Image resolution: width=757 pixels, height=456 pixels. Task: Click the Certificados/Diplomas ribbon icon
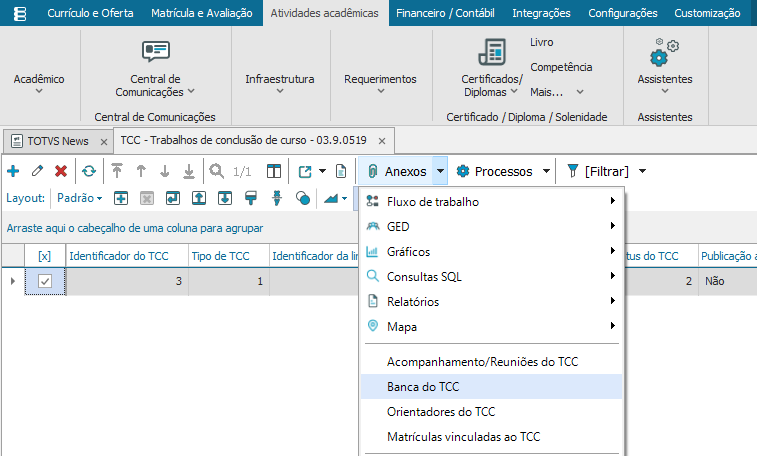(491, 52)
